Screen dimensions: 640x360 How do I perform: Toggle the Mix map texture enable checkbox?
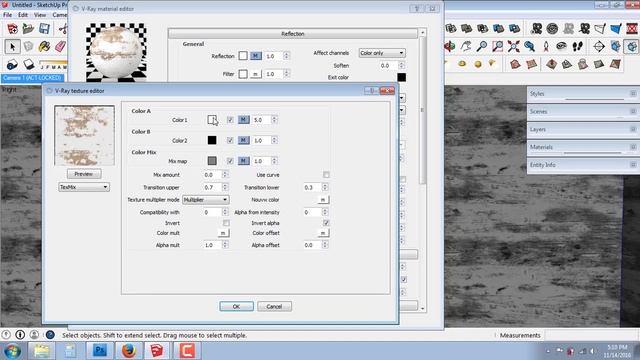(230, 161)
